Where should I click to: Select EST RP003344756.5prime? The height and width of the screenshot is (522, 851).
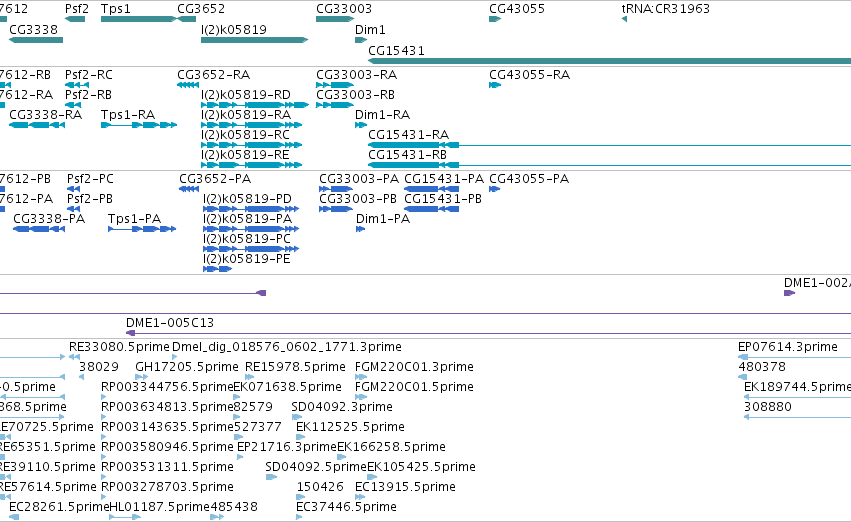click(x=167, y=387)
